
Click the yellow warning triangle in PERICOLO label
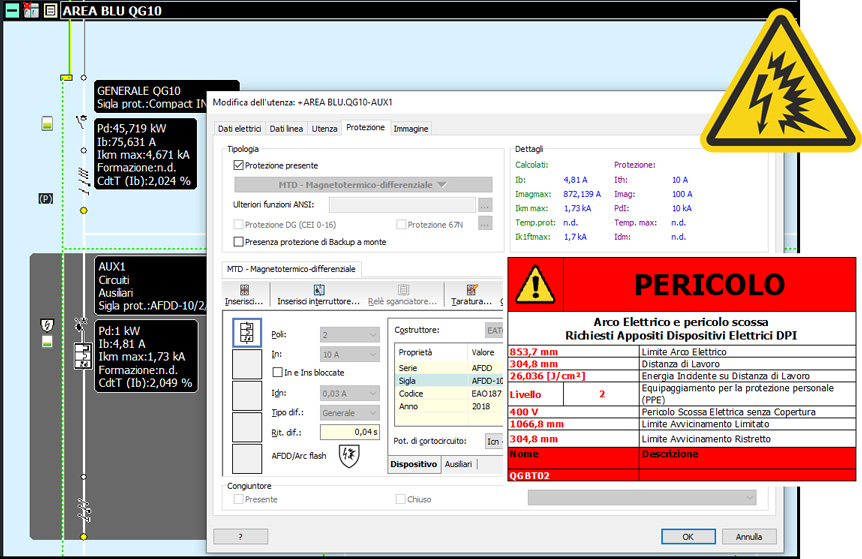tap(534, 284)
